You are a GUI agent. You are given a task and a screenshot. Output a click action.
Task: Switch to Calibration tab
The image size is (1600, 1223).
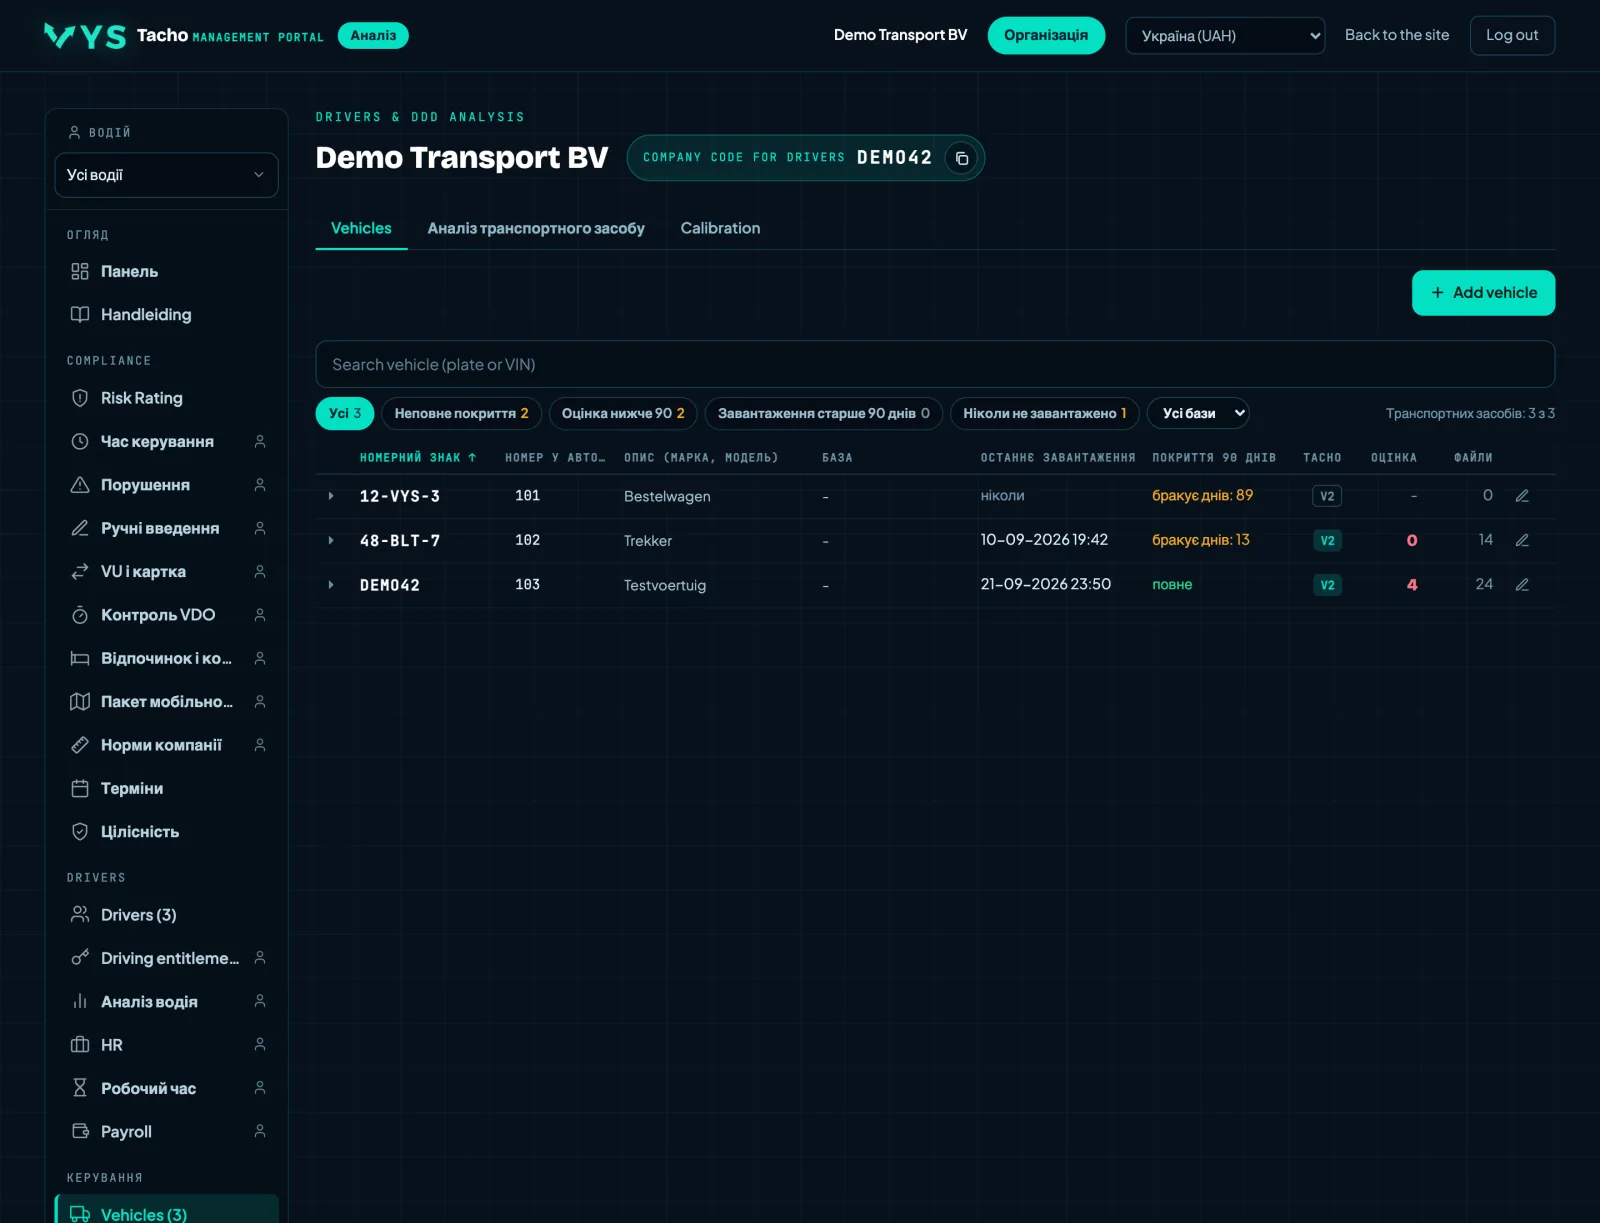[x=720, y=228]
